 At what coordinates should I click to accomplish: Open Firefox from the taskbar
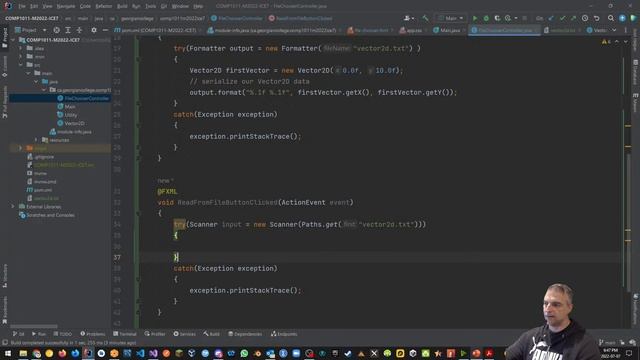pos(62,353)
